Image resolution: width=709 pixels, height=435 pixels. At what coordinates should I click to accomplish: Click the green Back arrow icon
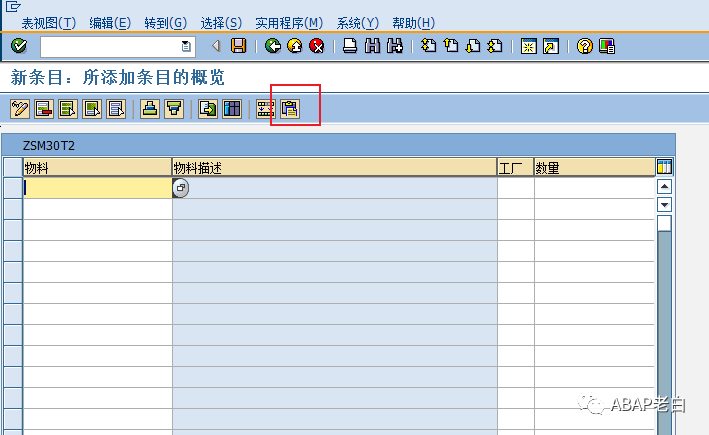(273, 46)
